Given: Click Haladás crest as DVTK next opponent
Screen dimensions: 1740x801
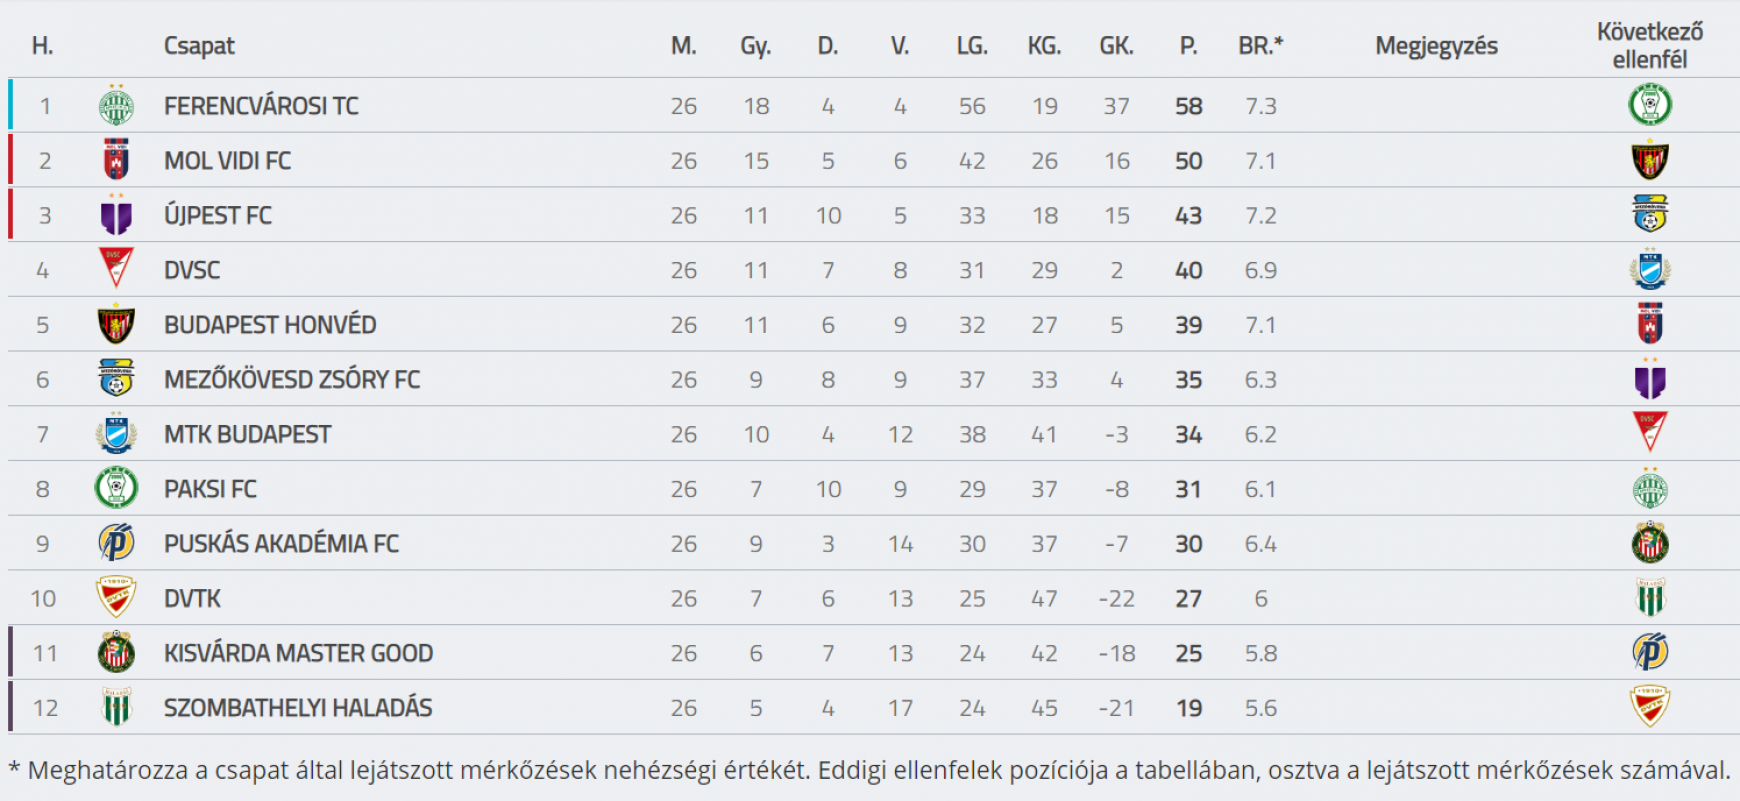Looking at the screenshot, I should click(x=1650, y=598).
